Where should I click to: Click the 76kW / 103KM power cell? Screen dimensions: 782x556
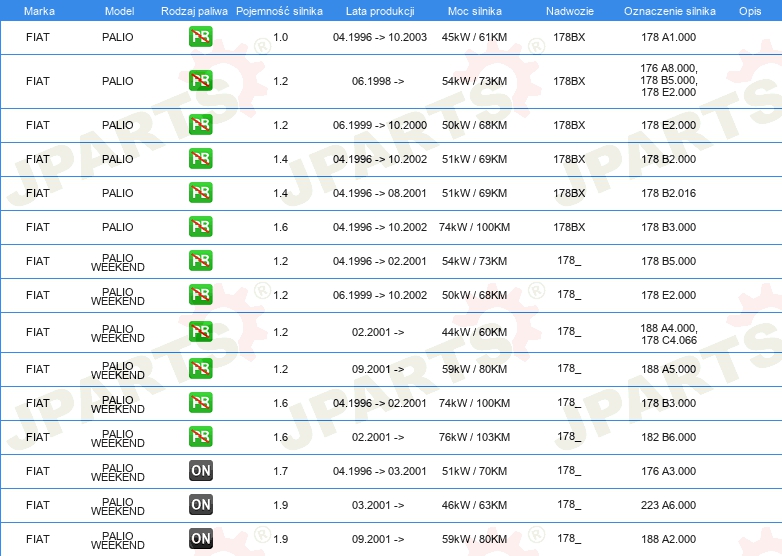(474, 437)
